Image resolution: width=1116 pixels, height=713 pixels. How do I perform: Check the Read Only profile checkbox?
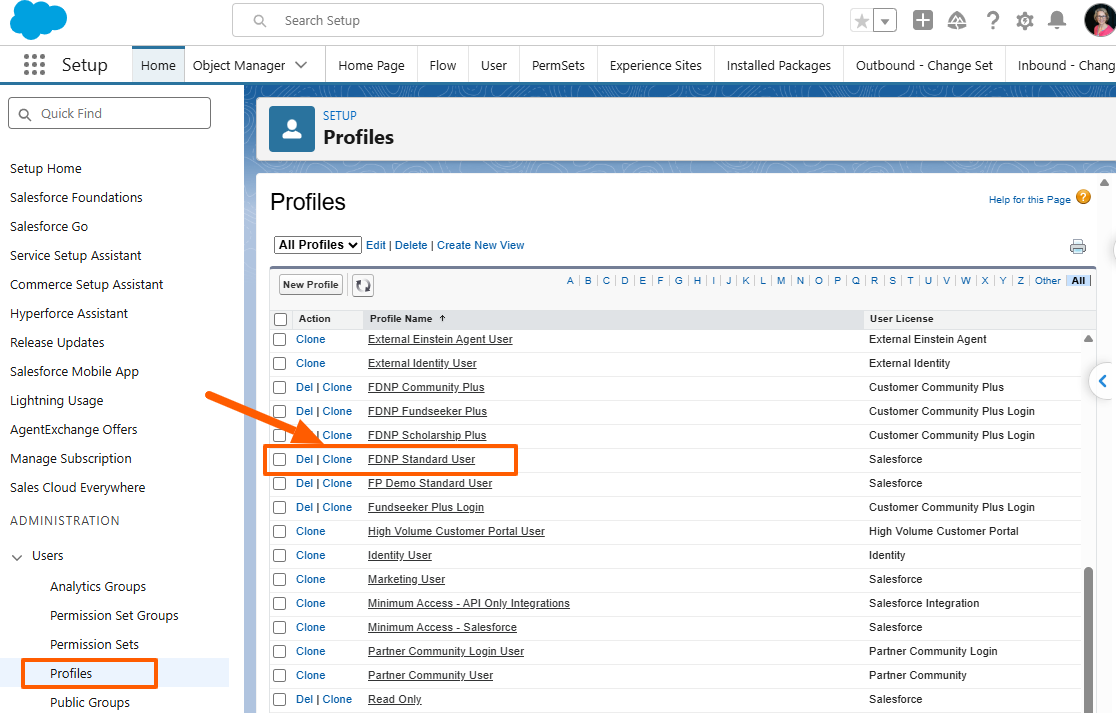click(280, 699)
